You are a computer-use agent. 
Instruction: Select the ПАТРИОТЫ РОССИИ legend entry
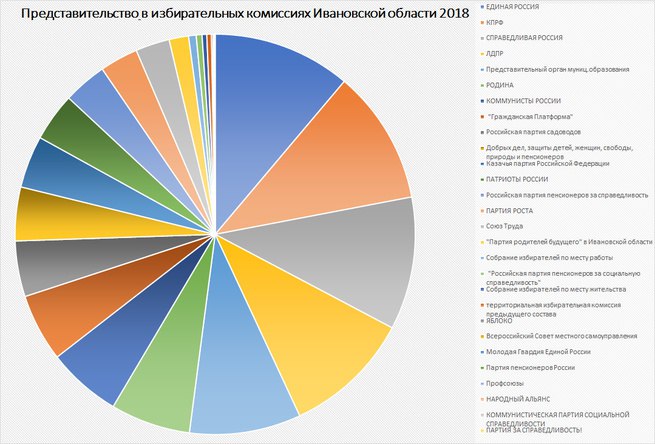pyautogui.click(x=515, y=179)
